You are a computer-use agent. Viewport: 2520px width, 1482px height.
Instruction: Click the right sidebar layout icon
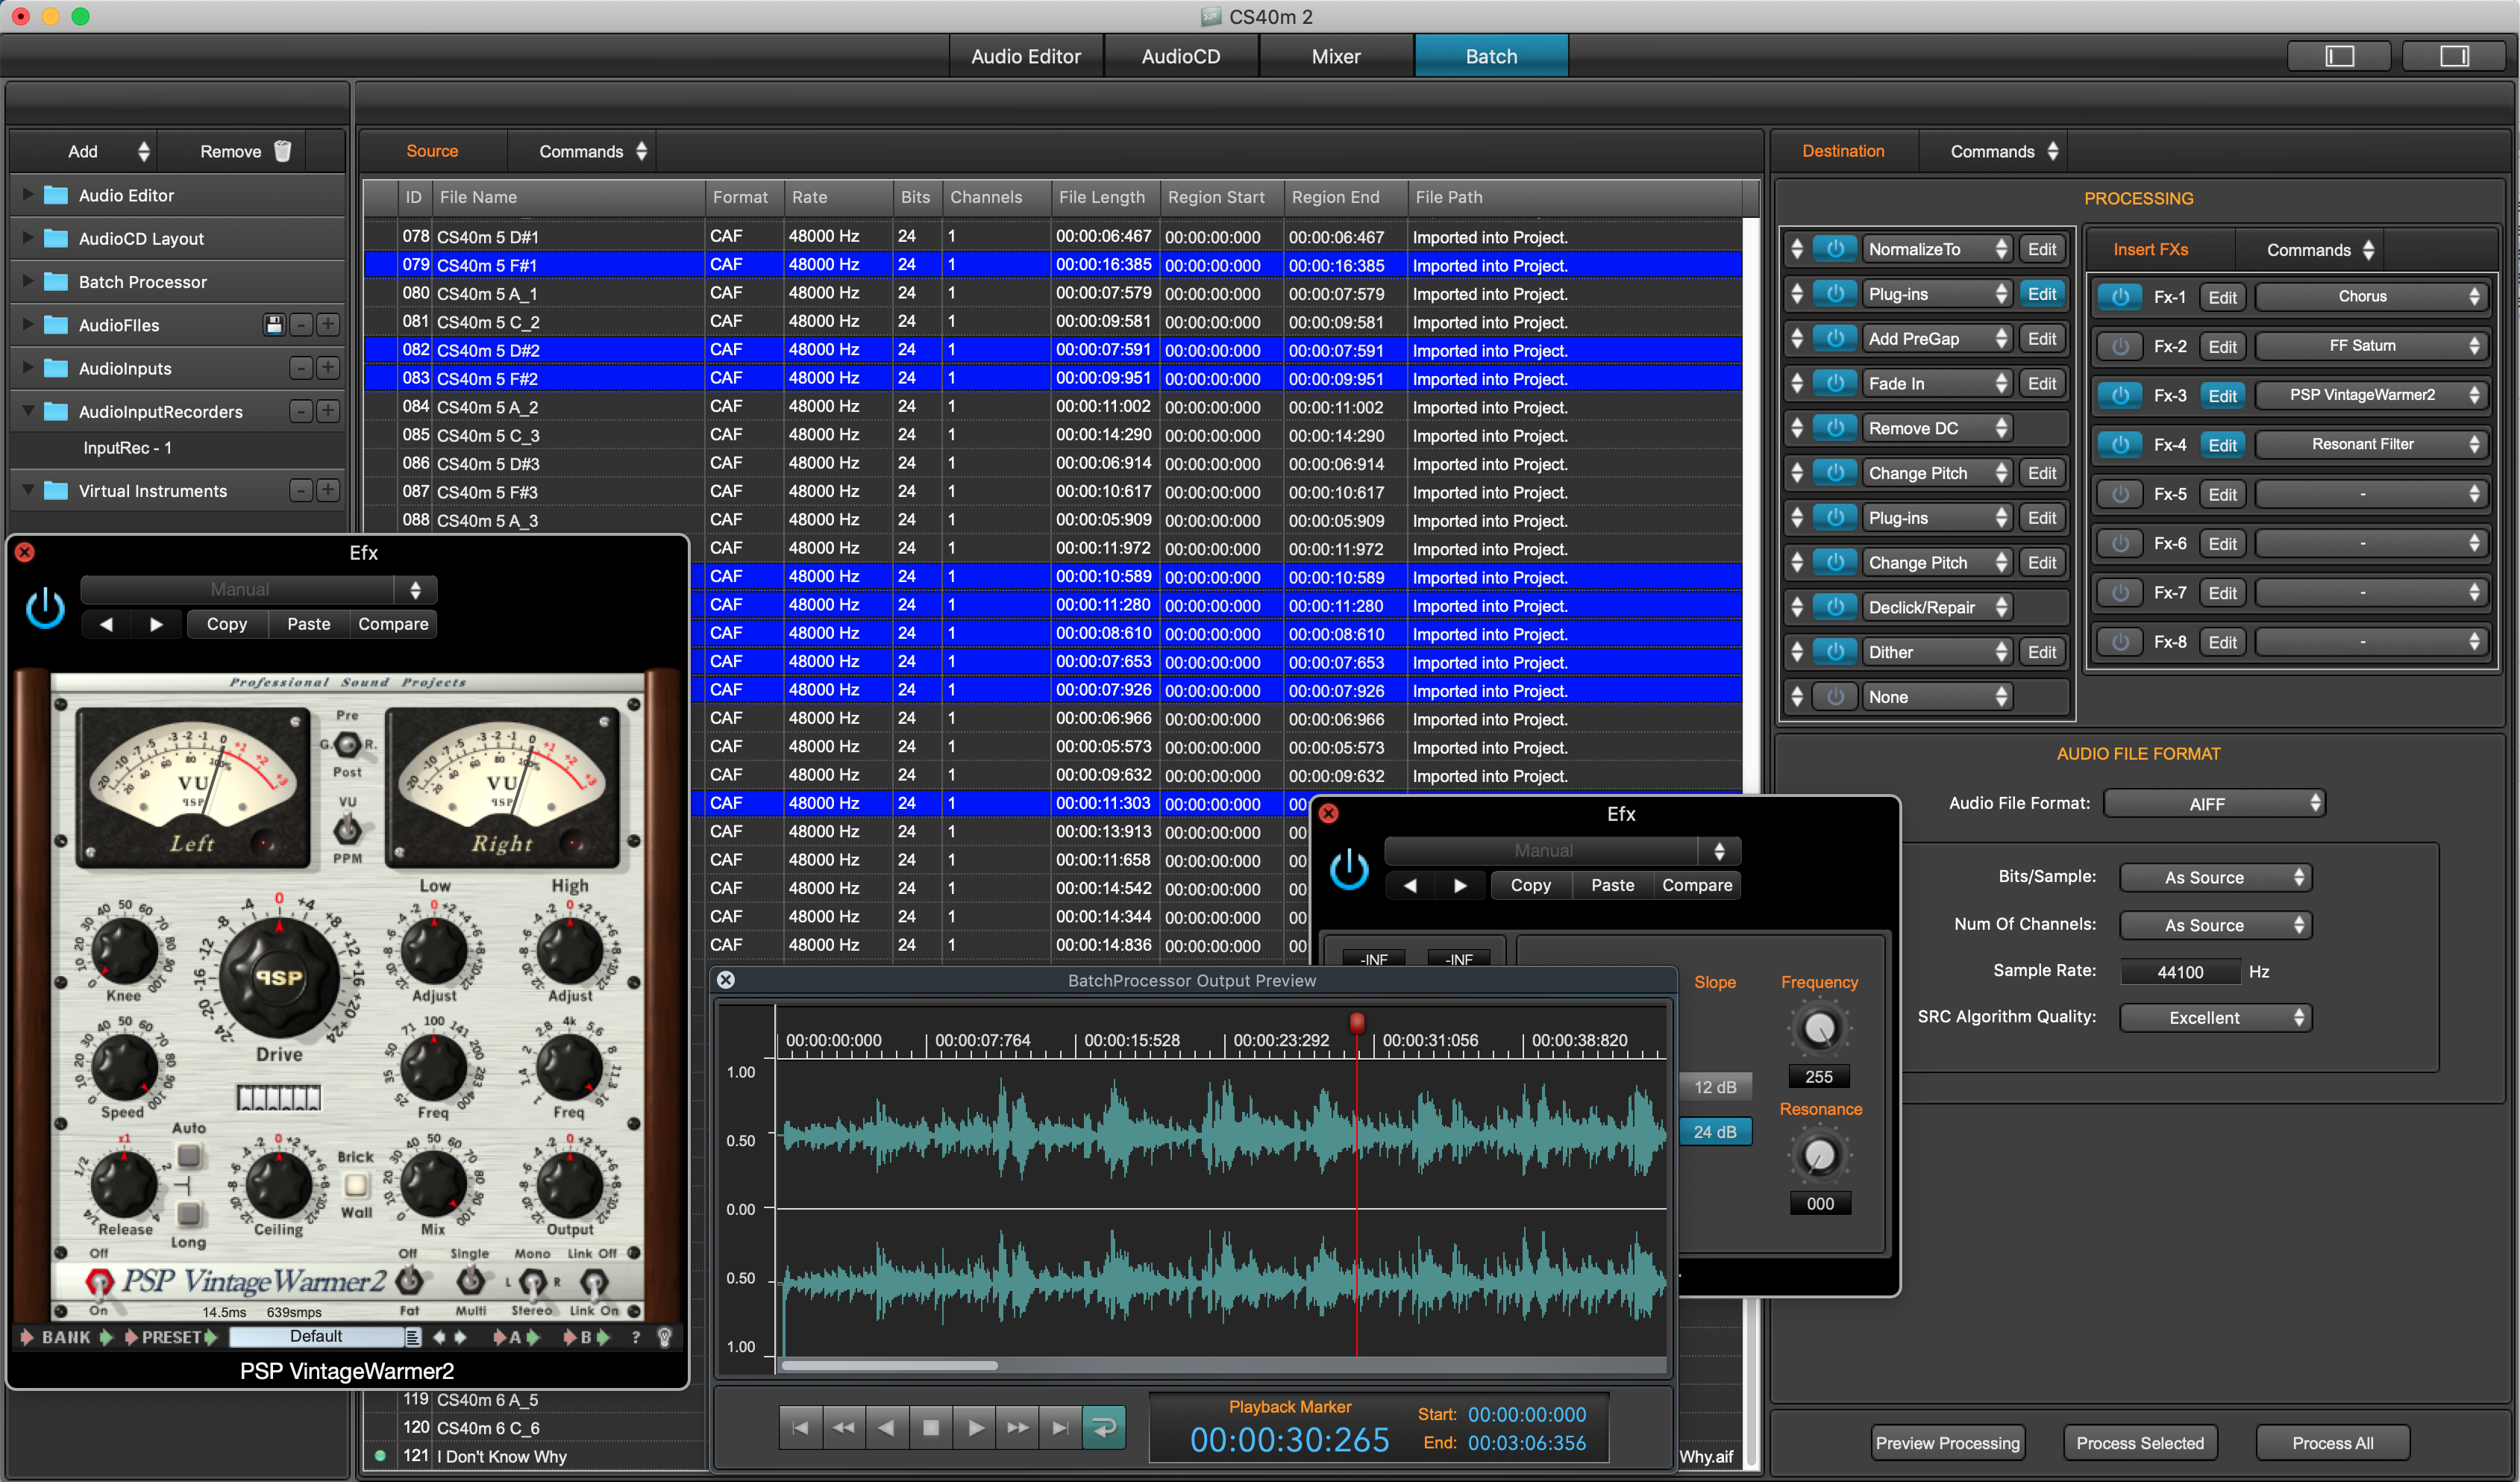(2454, 56)
